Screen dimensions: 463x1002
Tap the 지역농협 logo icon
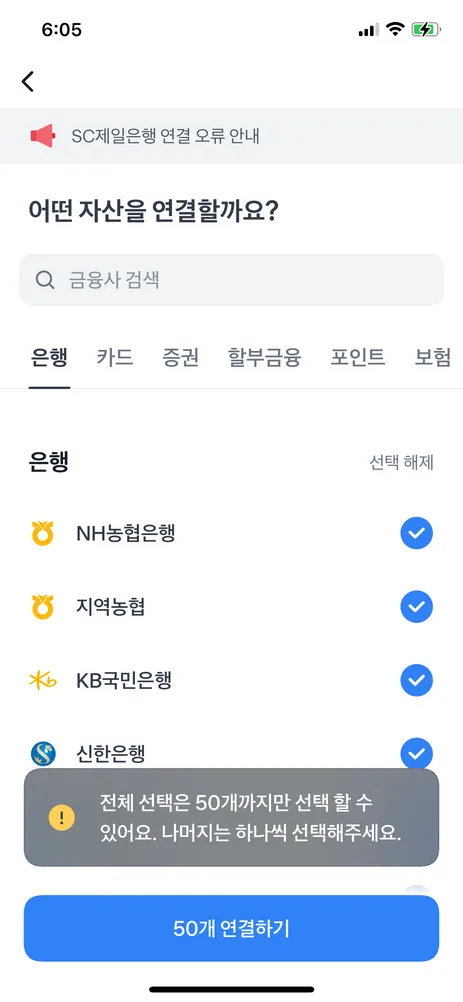point(43,607)
